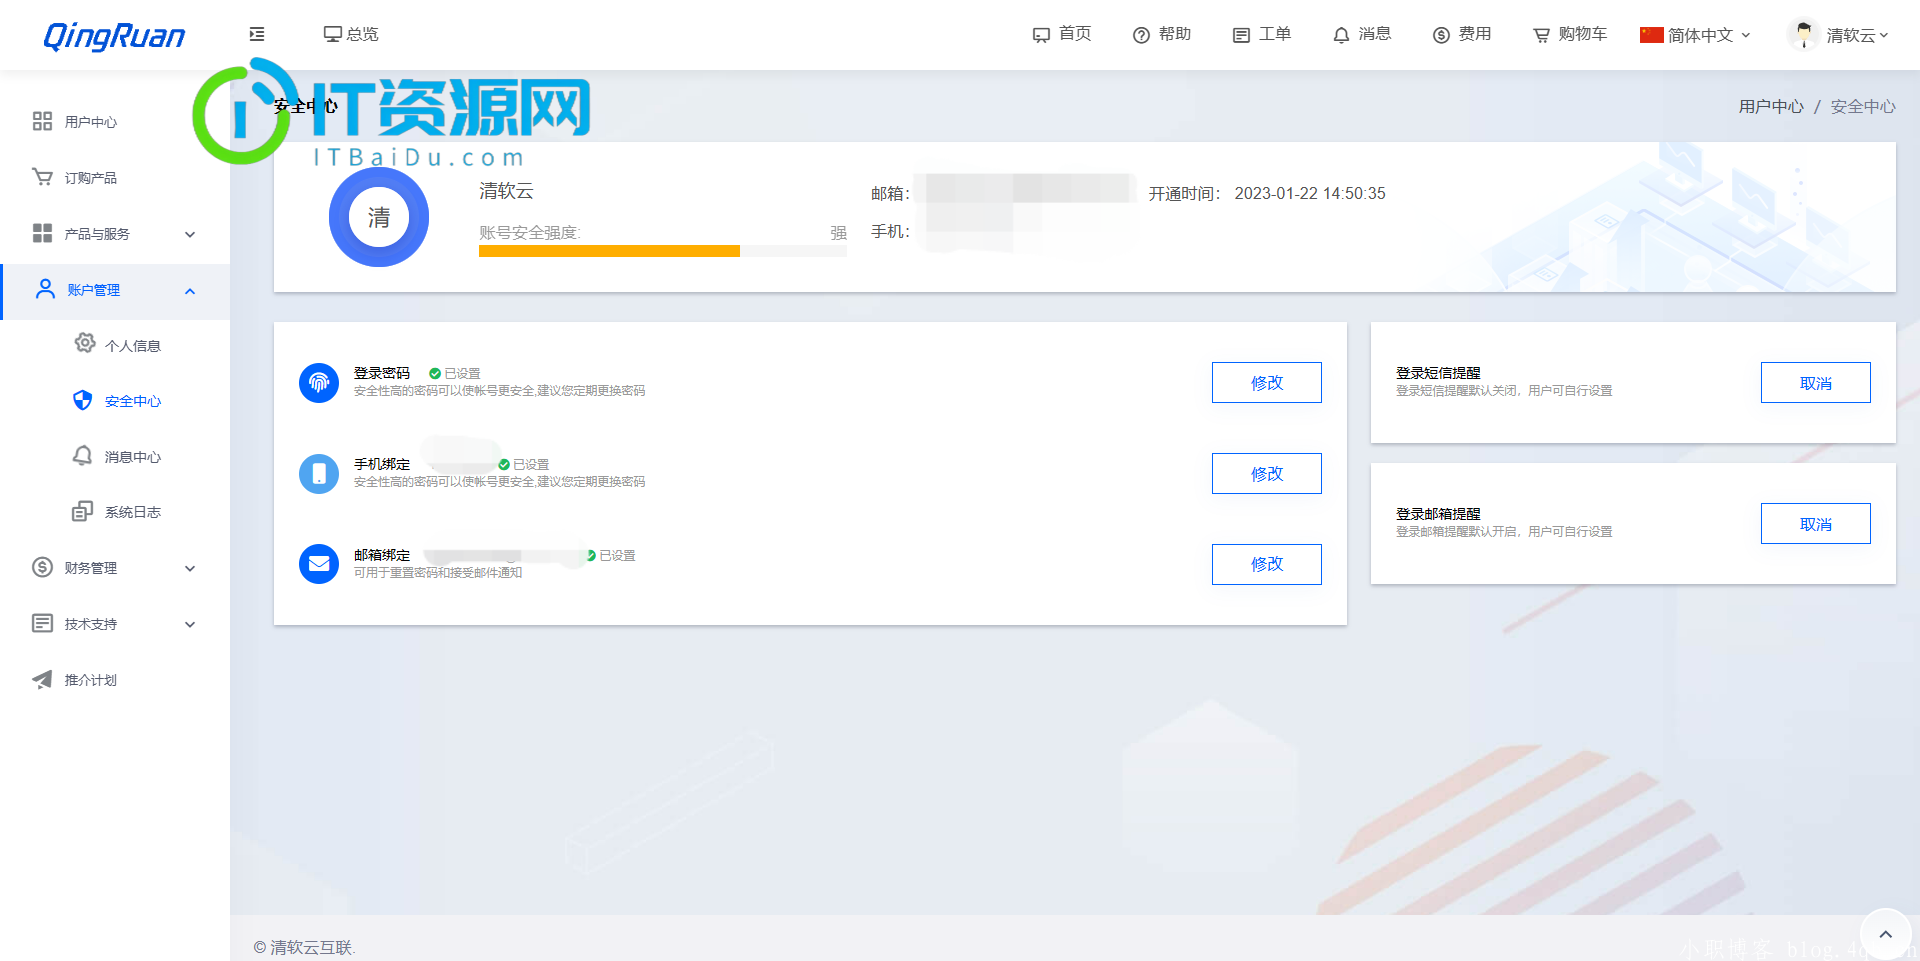Collapse the sidebar with the menu fold icon
The width and height of the screenshot is (1920, 961).
tap(257, 34)
